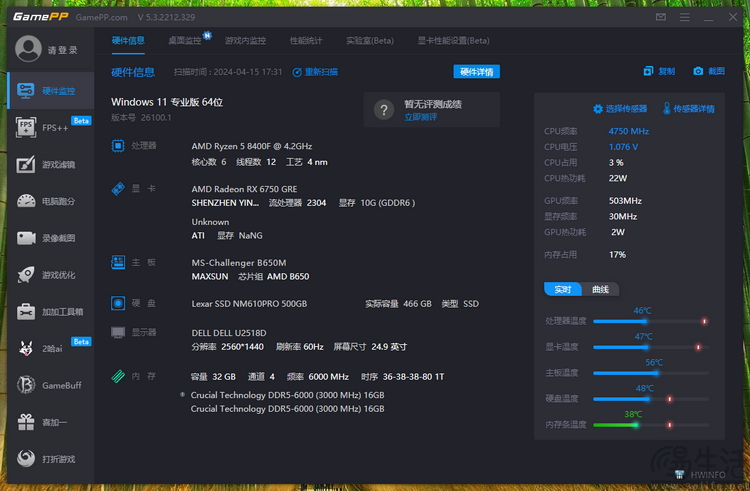Switch to the 显卡性能设置(Beta) tab

pos(453,41)
